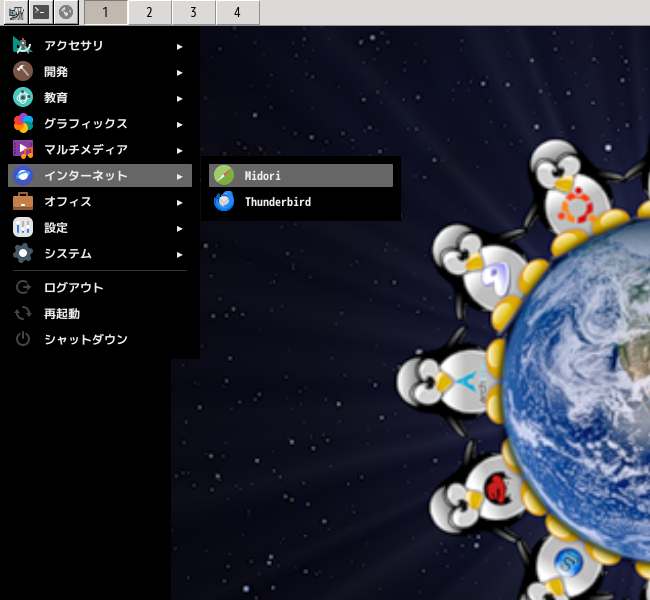Click the グラフィックス colorful icon
The image size is (650, 600).
pos(23,123)
